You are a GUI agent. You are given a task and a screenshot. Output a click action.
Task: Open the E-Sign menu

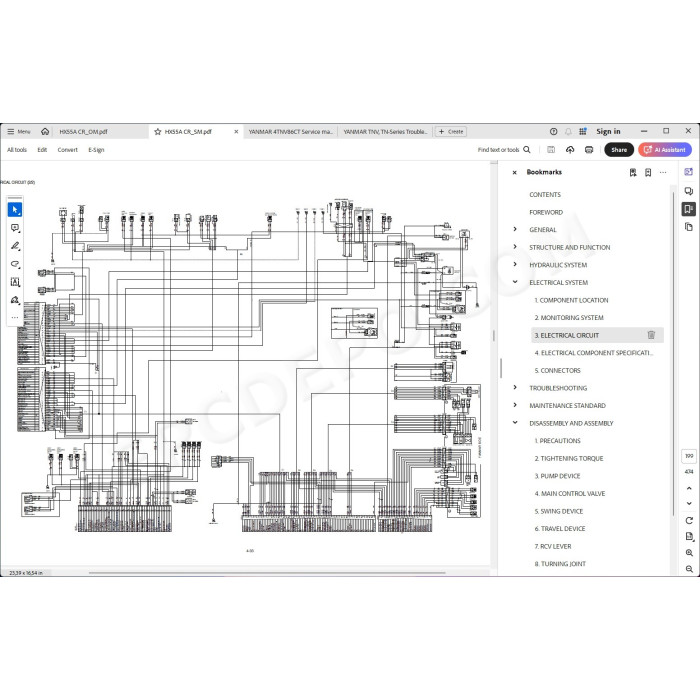tap(96, 150)
